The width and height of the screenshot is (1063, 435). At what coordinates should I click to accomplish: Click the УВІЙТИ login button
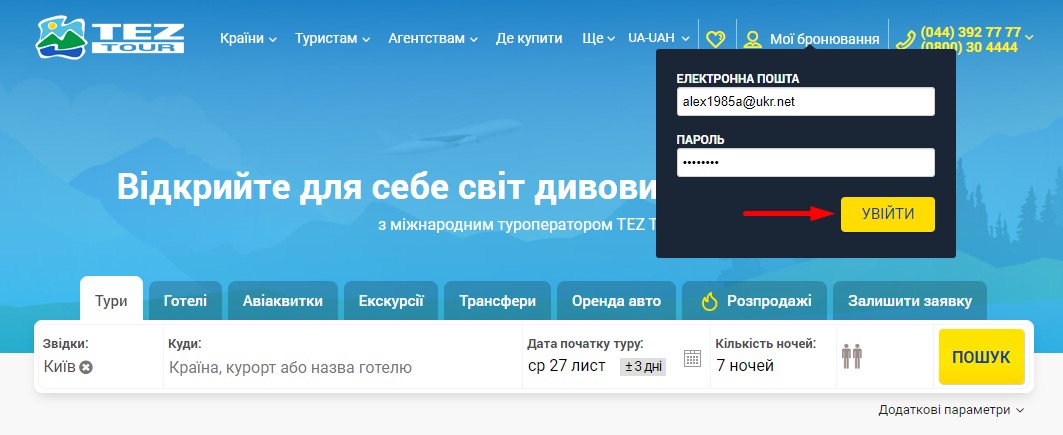point(887,214)
